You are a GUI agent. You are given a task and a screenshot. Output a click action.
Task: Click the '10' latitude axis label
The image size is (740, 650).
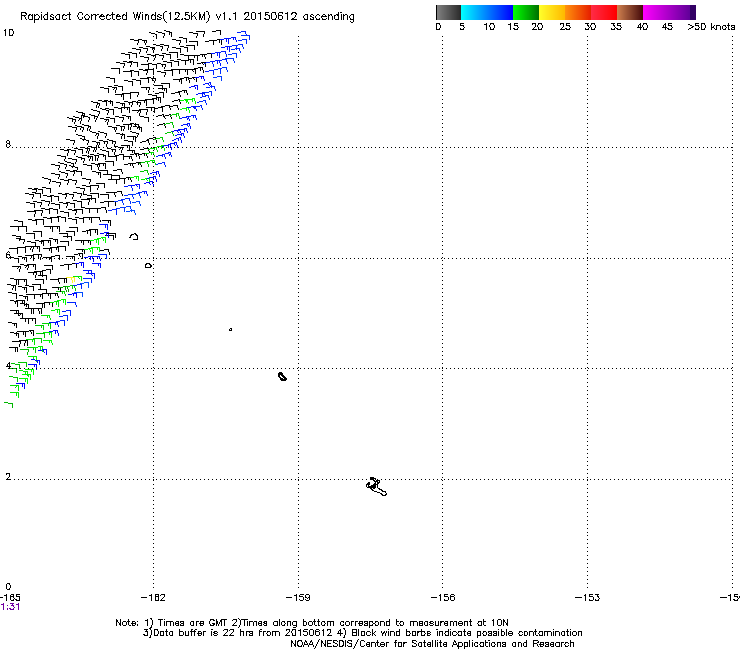pyautogui.click(x=8, y=33)
